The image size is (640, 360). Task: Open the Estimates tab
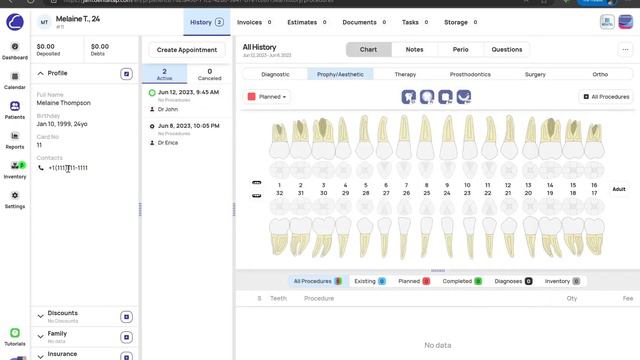[x=307, y=22]
